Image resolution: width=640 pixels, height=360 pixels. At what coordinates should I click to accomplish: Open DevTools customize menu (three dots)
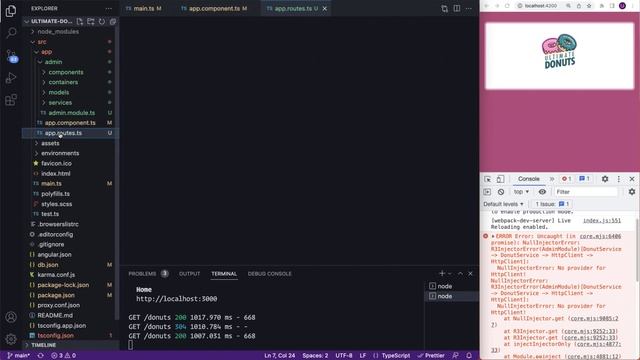point(619,179)
